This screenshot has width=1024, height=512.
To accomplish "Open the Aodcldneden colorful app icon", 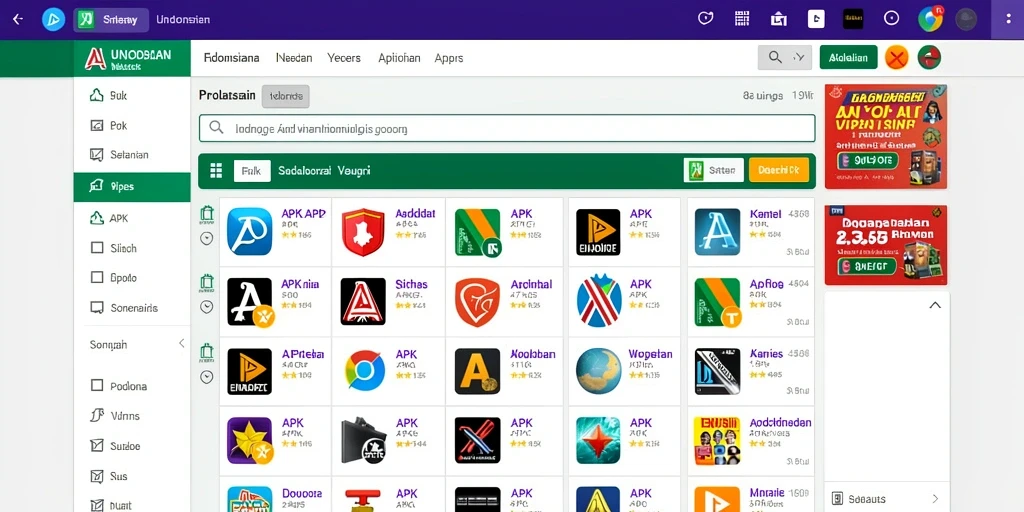I will coord(718,441).
